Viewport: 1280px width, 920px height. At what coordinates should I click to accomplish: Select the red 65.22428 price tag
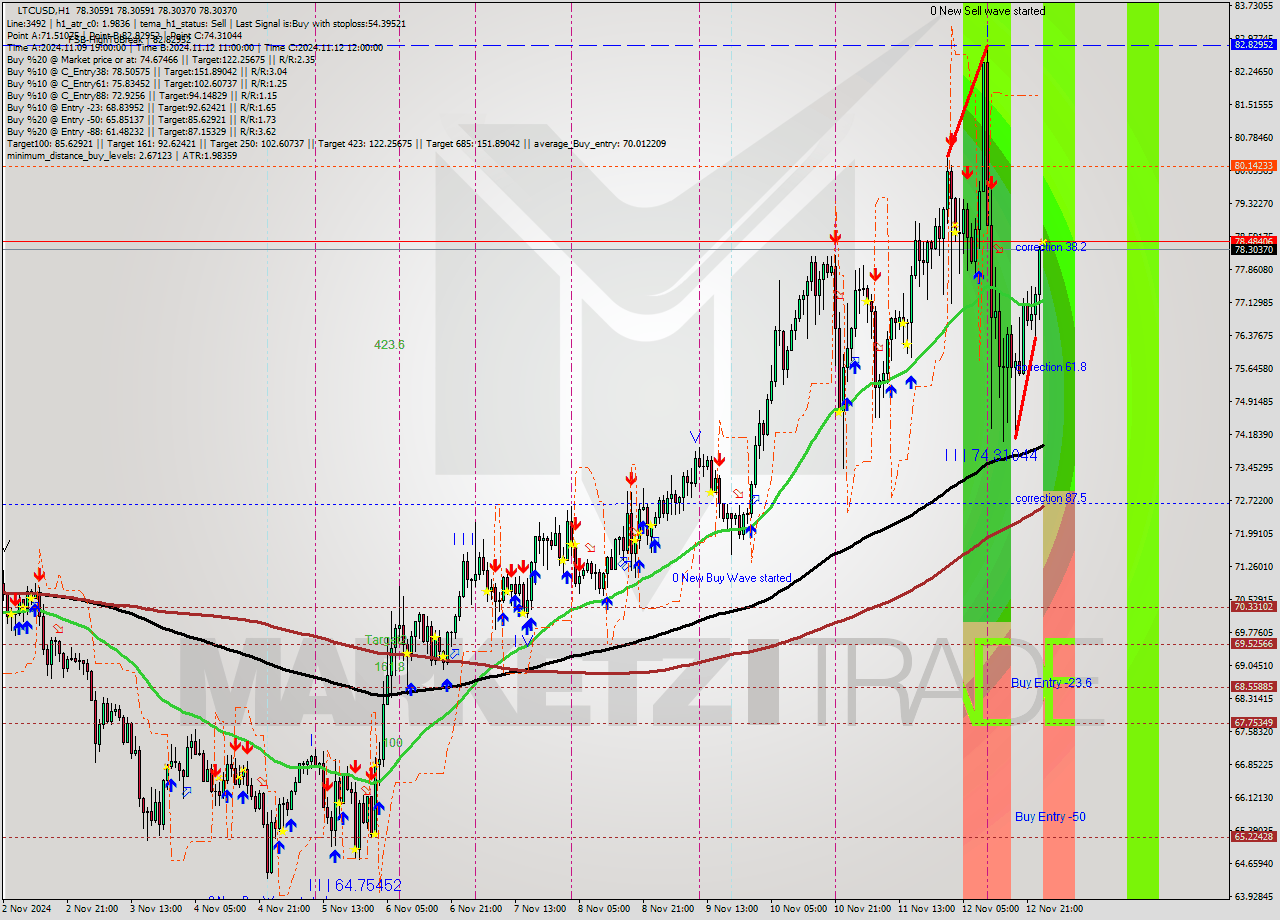pyautogui.click(x=1254, y=837)
